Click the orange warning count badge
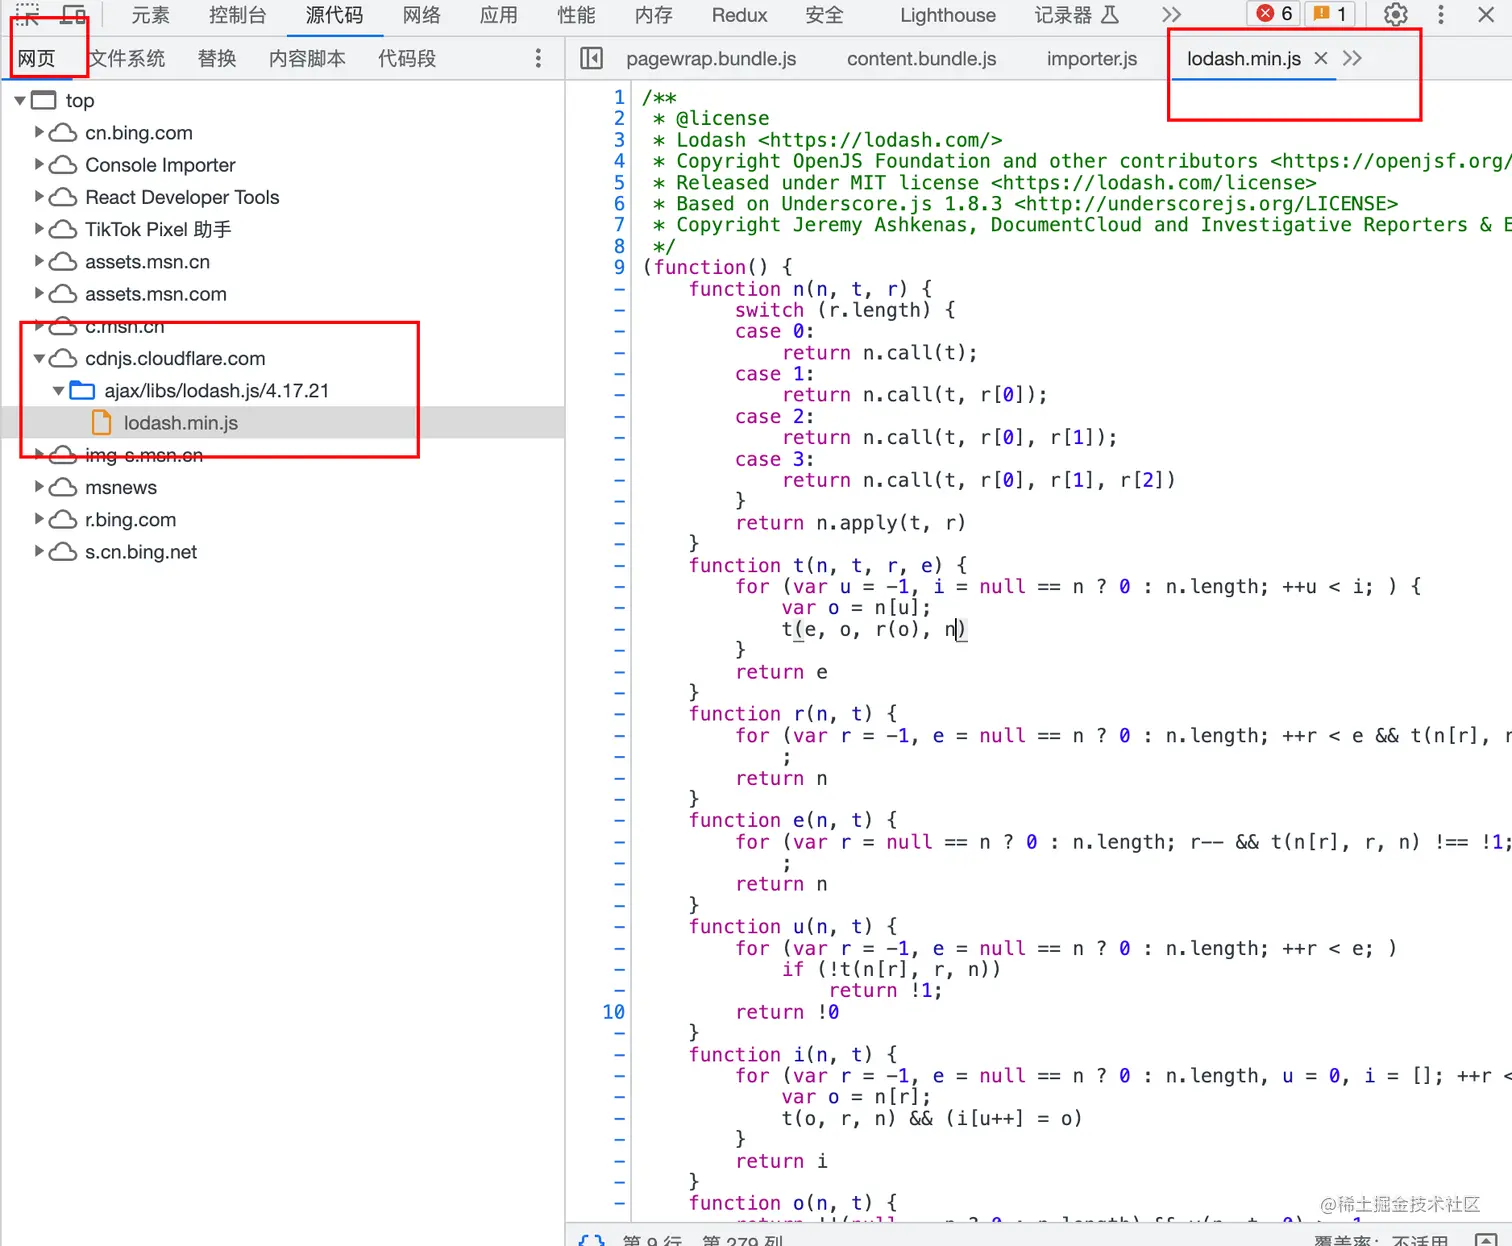Viewport: 1512px width, 1246px height. (1330, 14)
